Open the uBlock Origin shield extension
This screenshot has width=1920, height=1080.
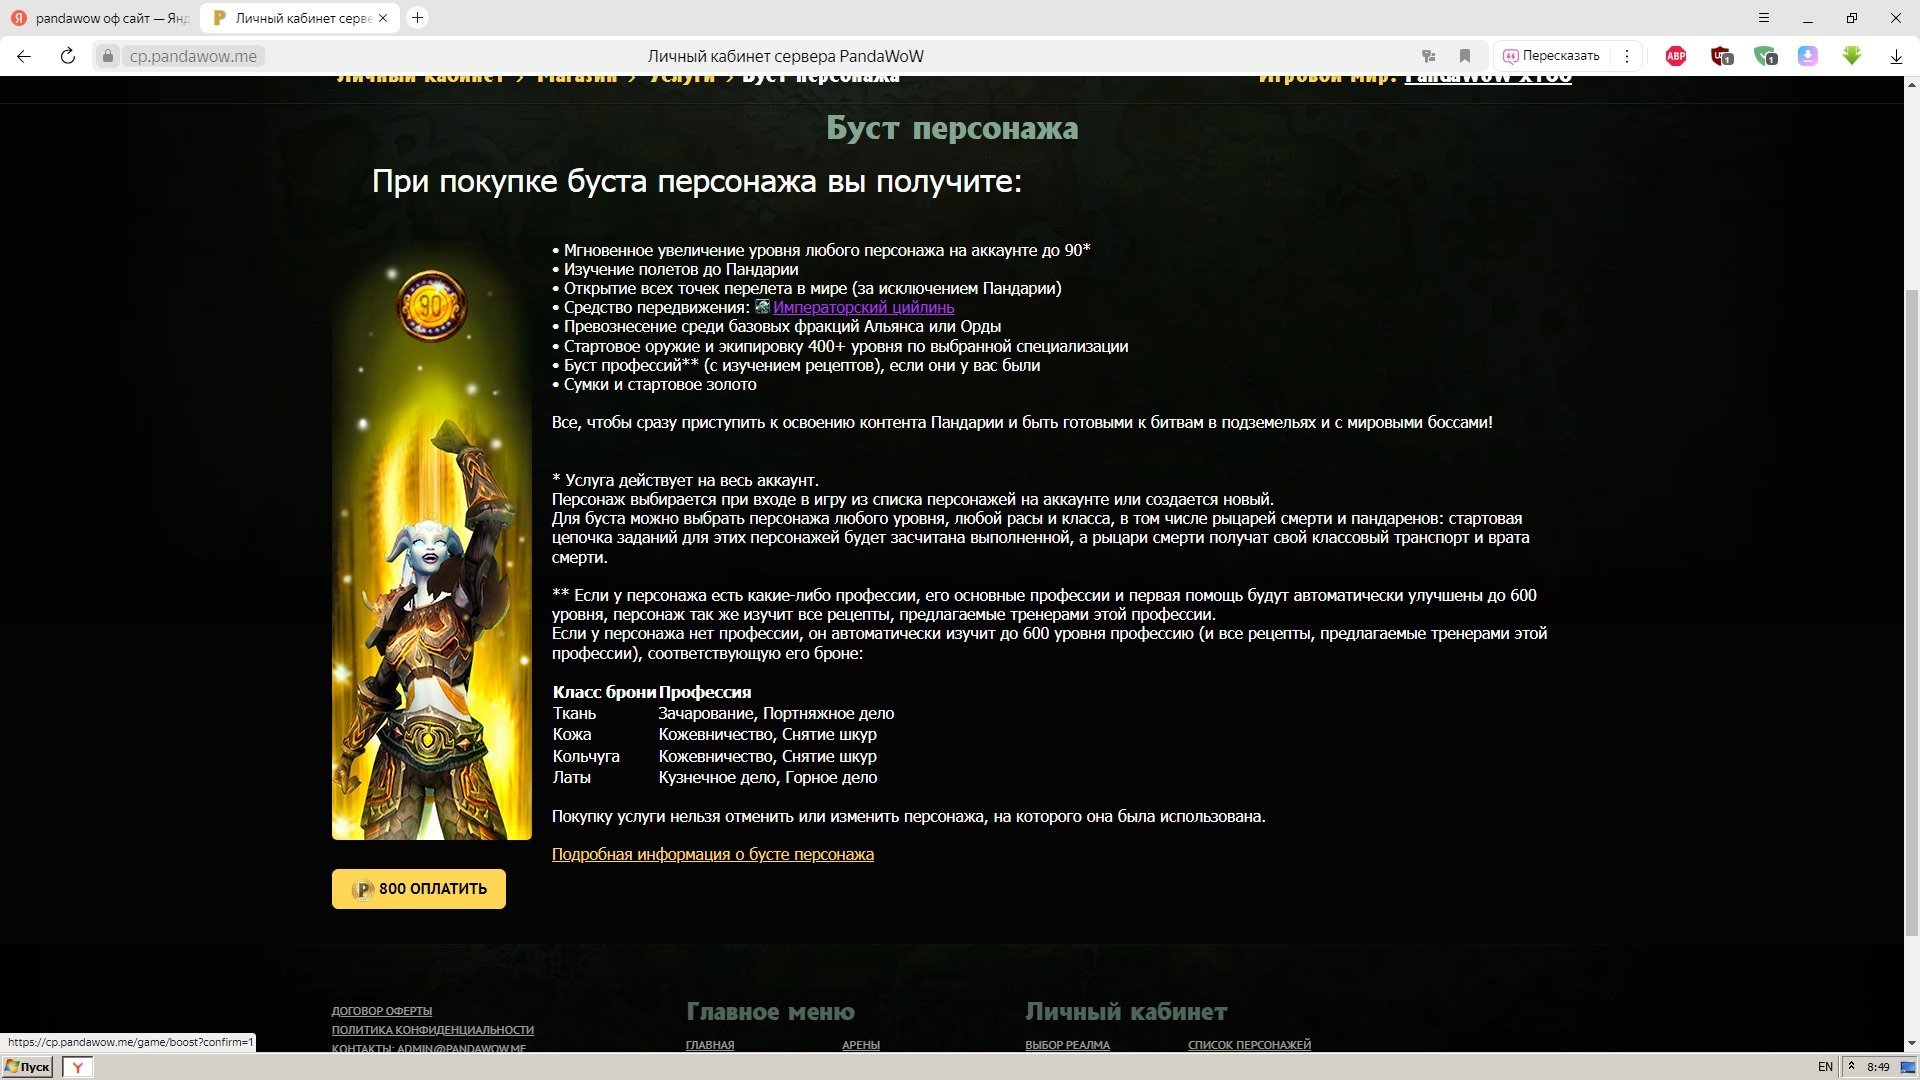click(x=1721, y=56)
